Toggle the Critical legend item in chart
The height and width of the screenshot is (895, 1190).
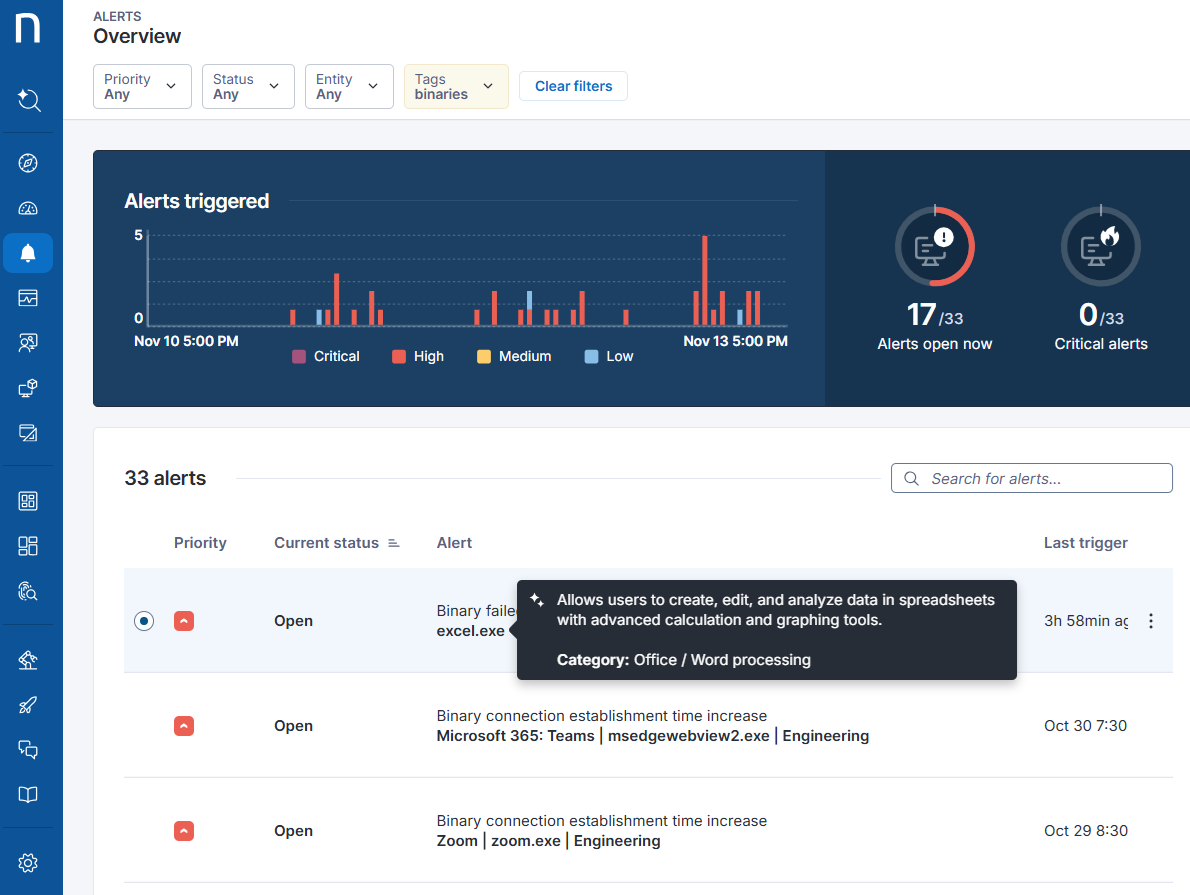tap(325, 356)
